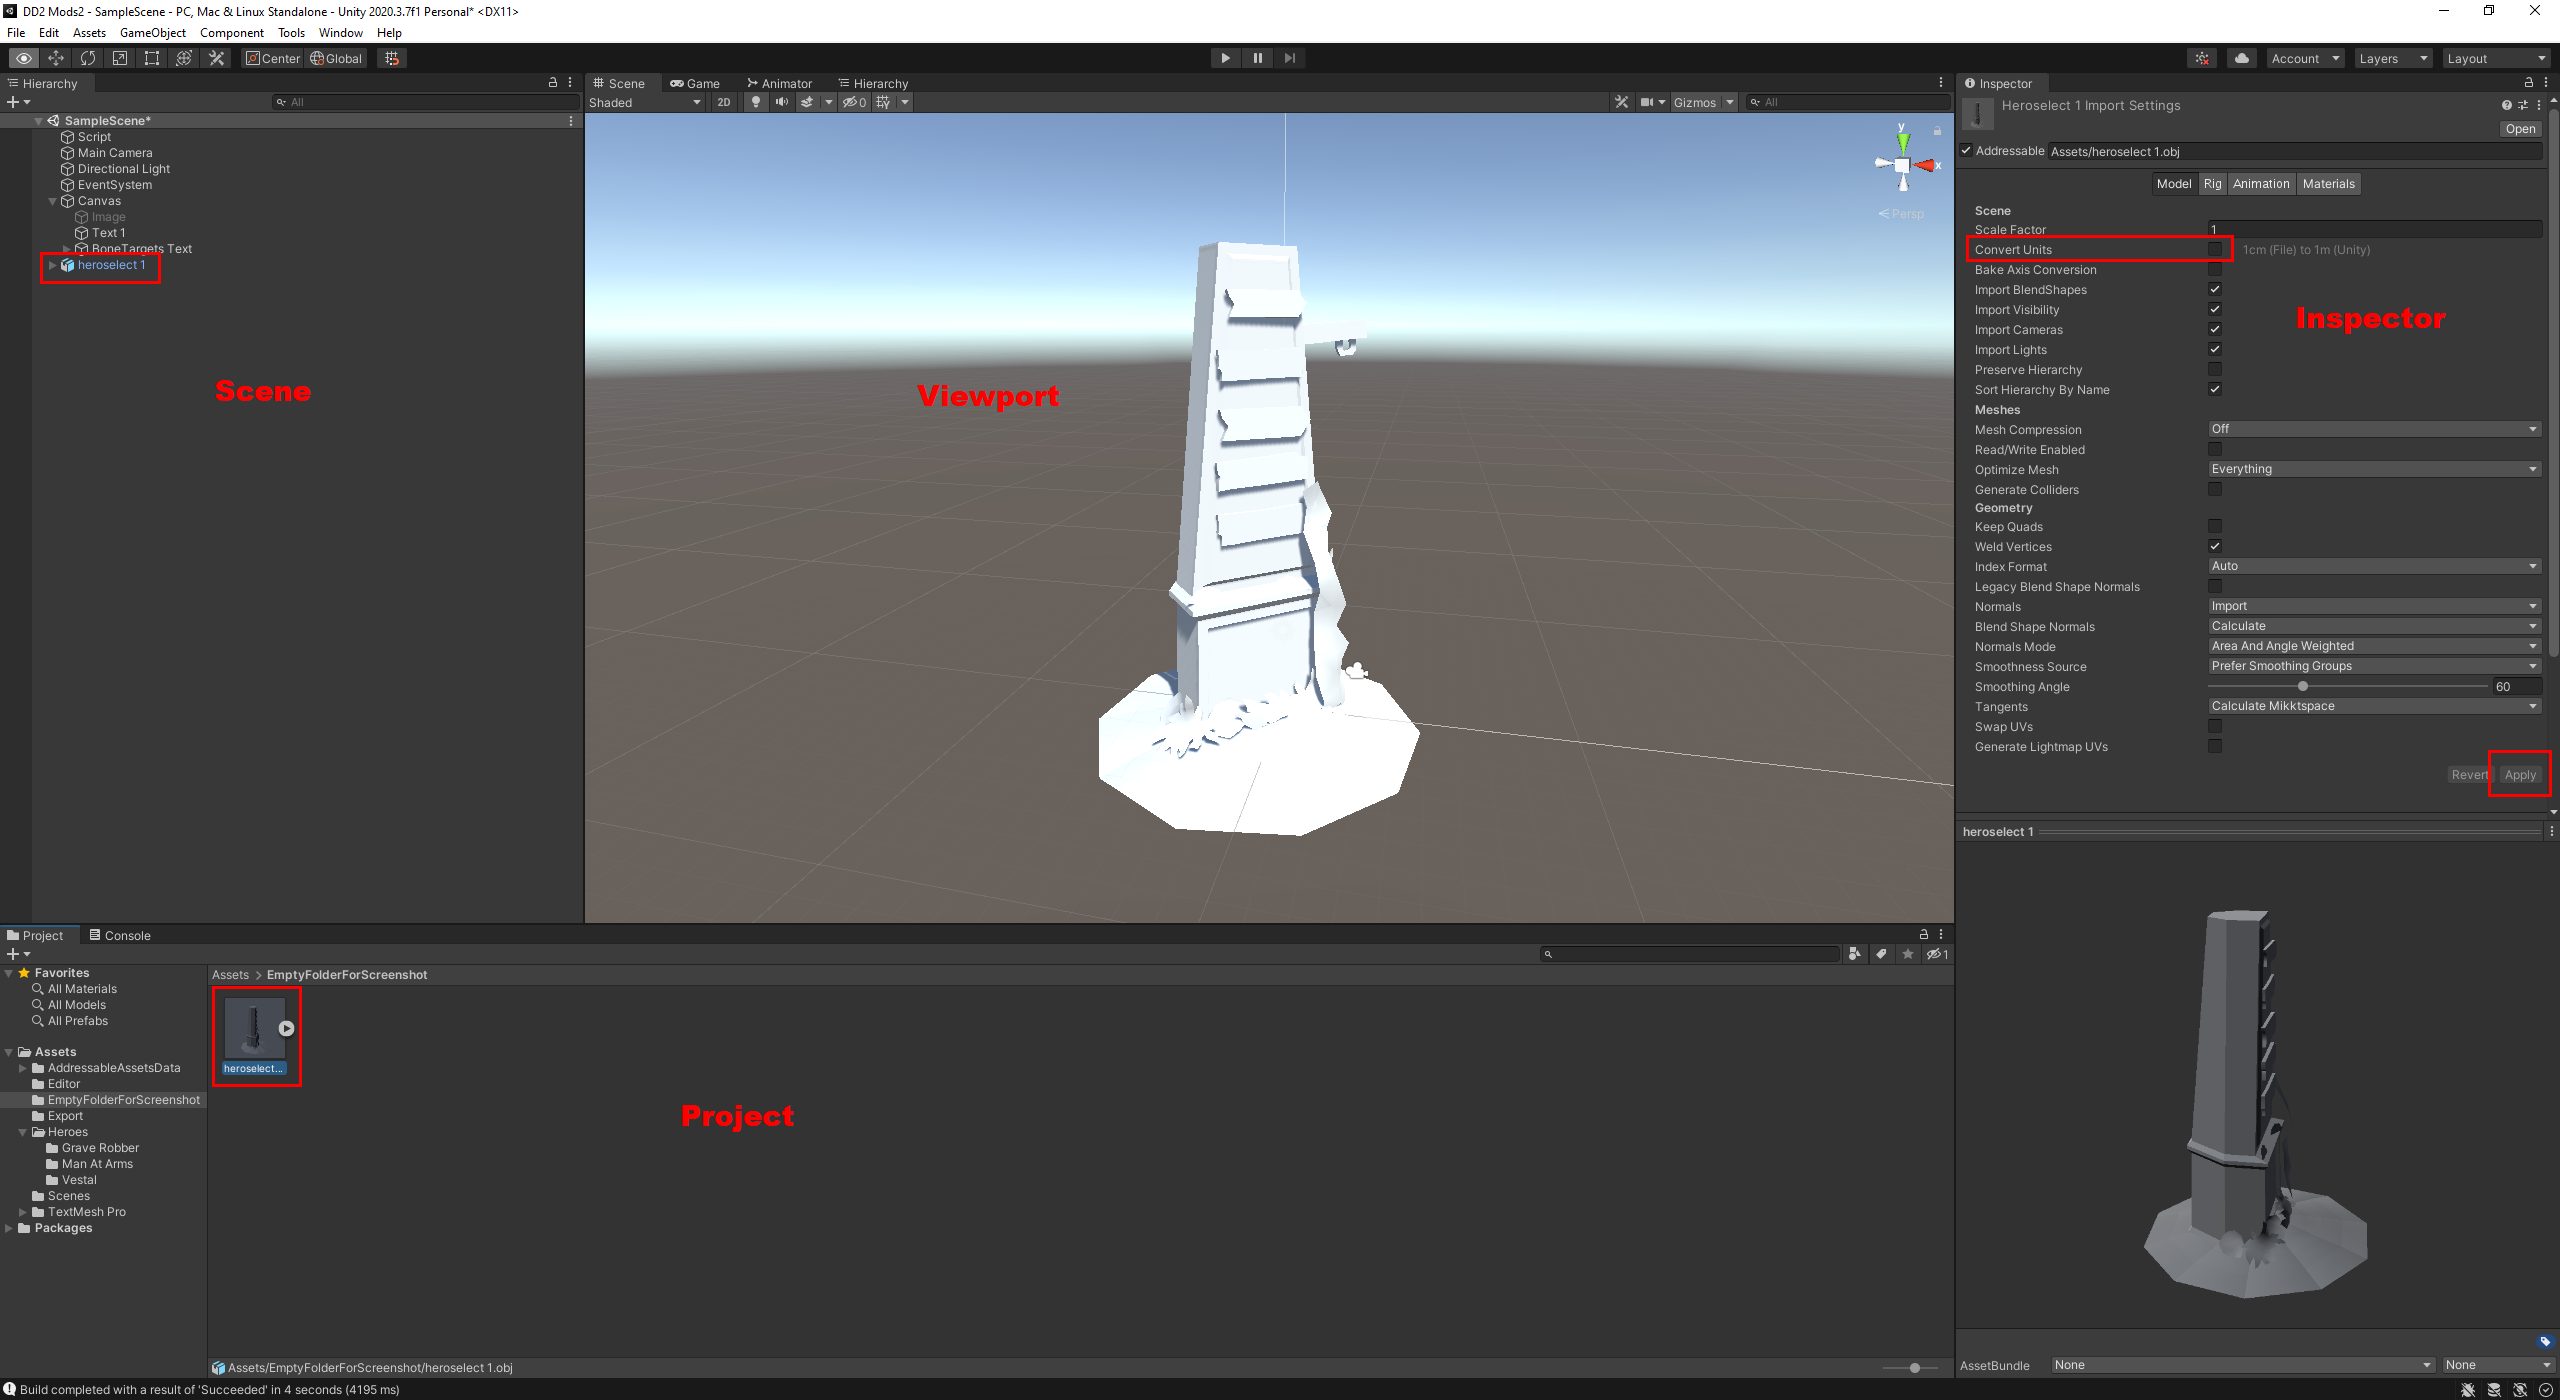Select the heroselect thumbnail in Project

pyautogui.click(x=254, y=1028)
